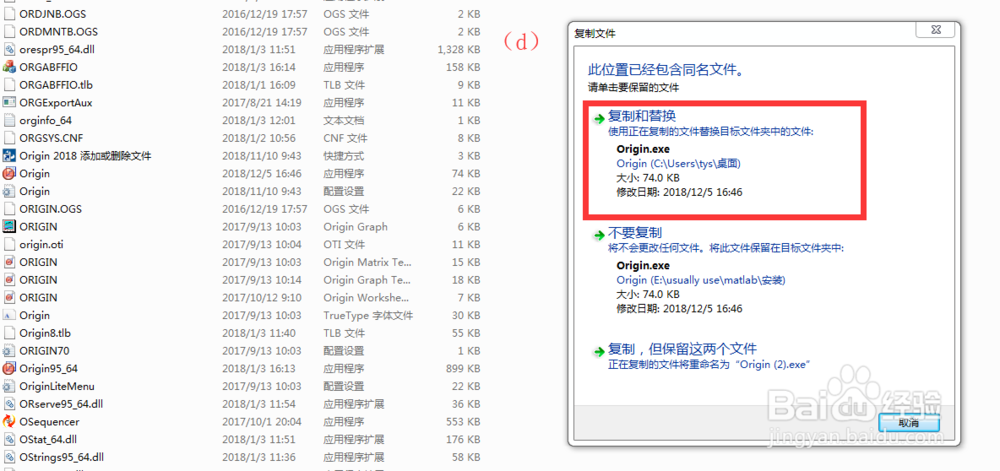Click the TrueType 字体文件 type cell
This screenshot has height=471, width=1000.
pos(368,315)
